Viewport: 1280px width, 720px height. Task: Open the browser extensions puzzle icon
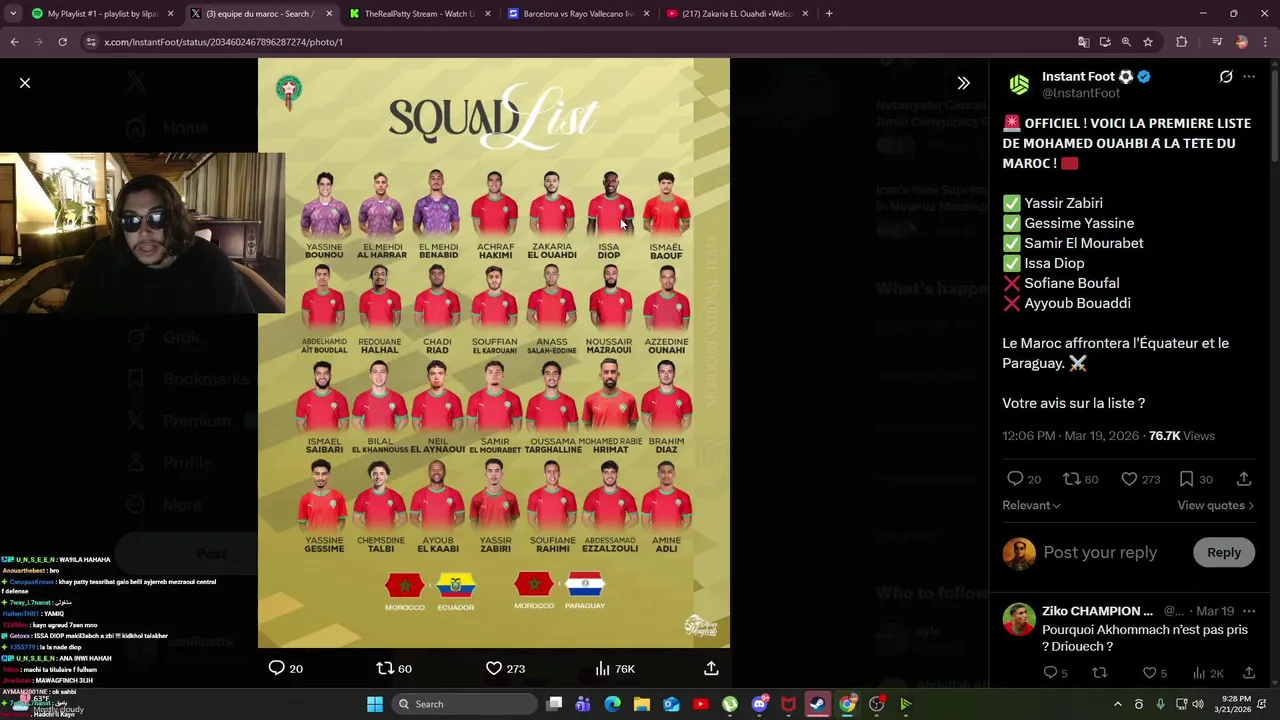(x=1182, y=42)
